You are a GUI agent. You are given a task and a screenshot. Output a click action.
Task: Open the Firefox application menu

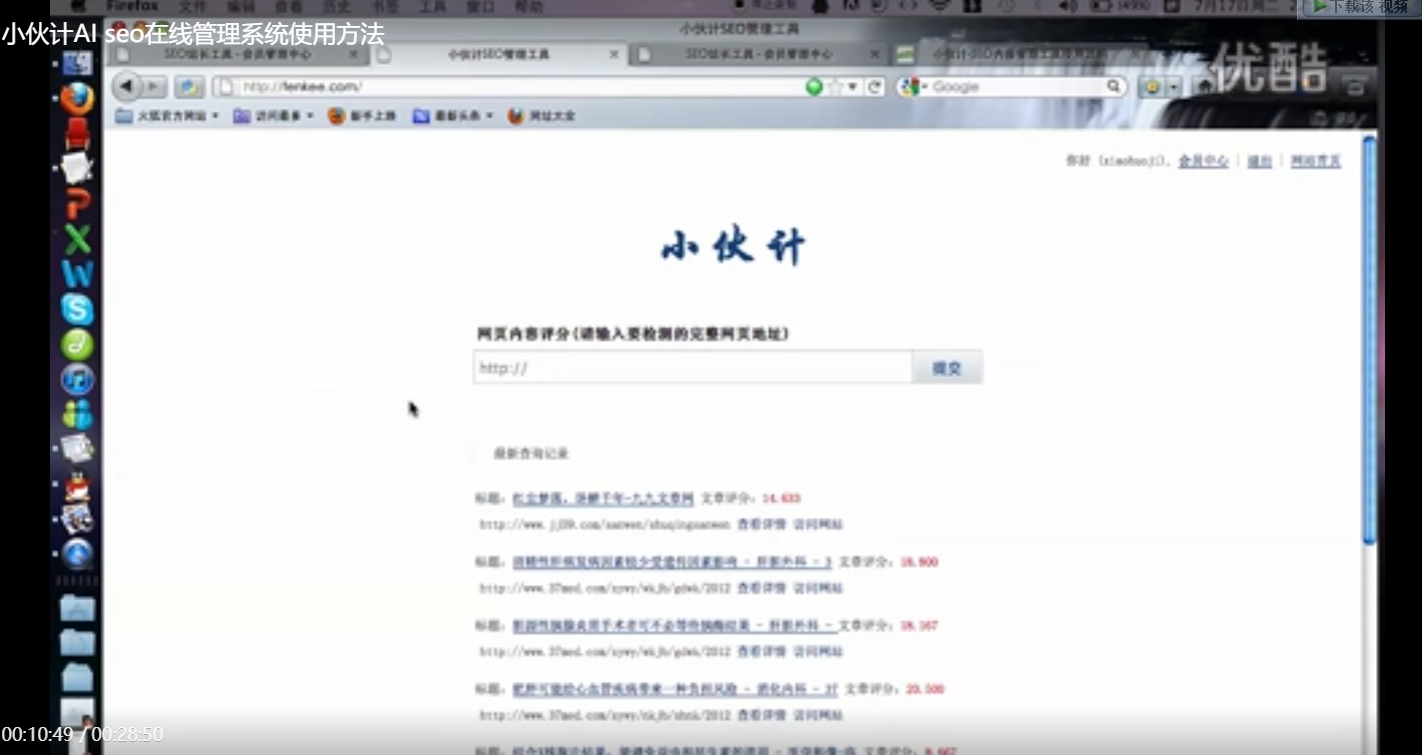click(132, 6)
